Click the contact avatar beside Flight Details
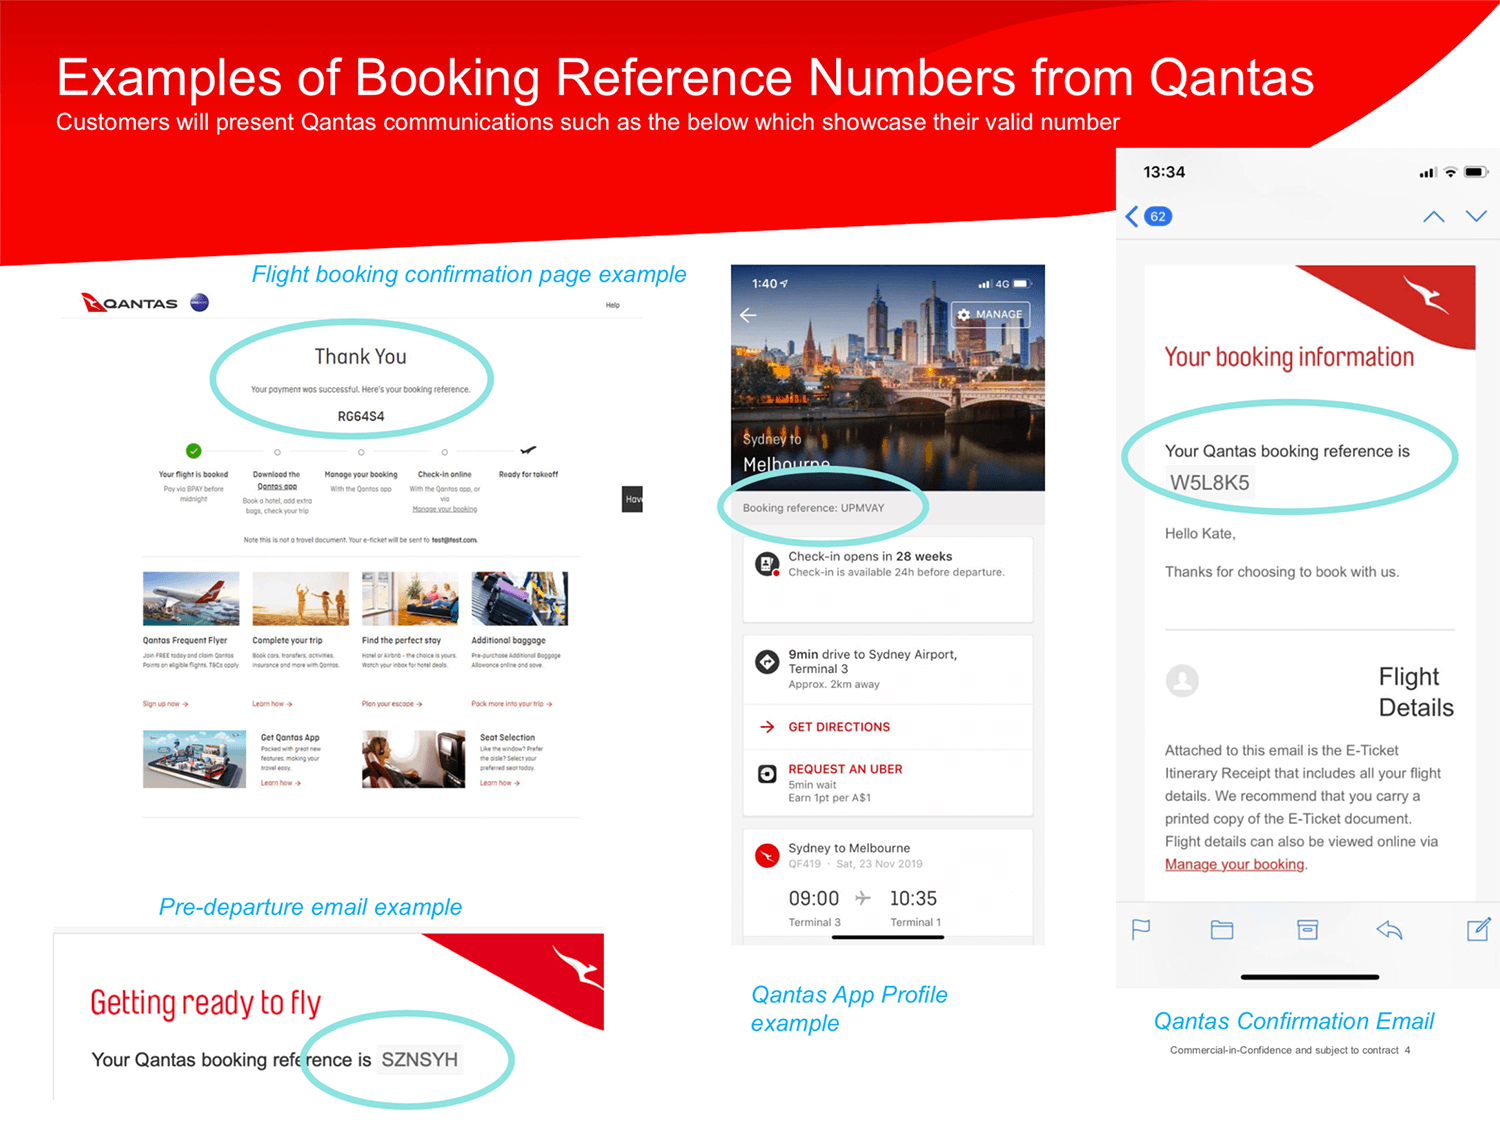 (x=1182, y=681)
